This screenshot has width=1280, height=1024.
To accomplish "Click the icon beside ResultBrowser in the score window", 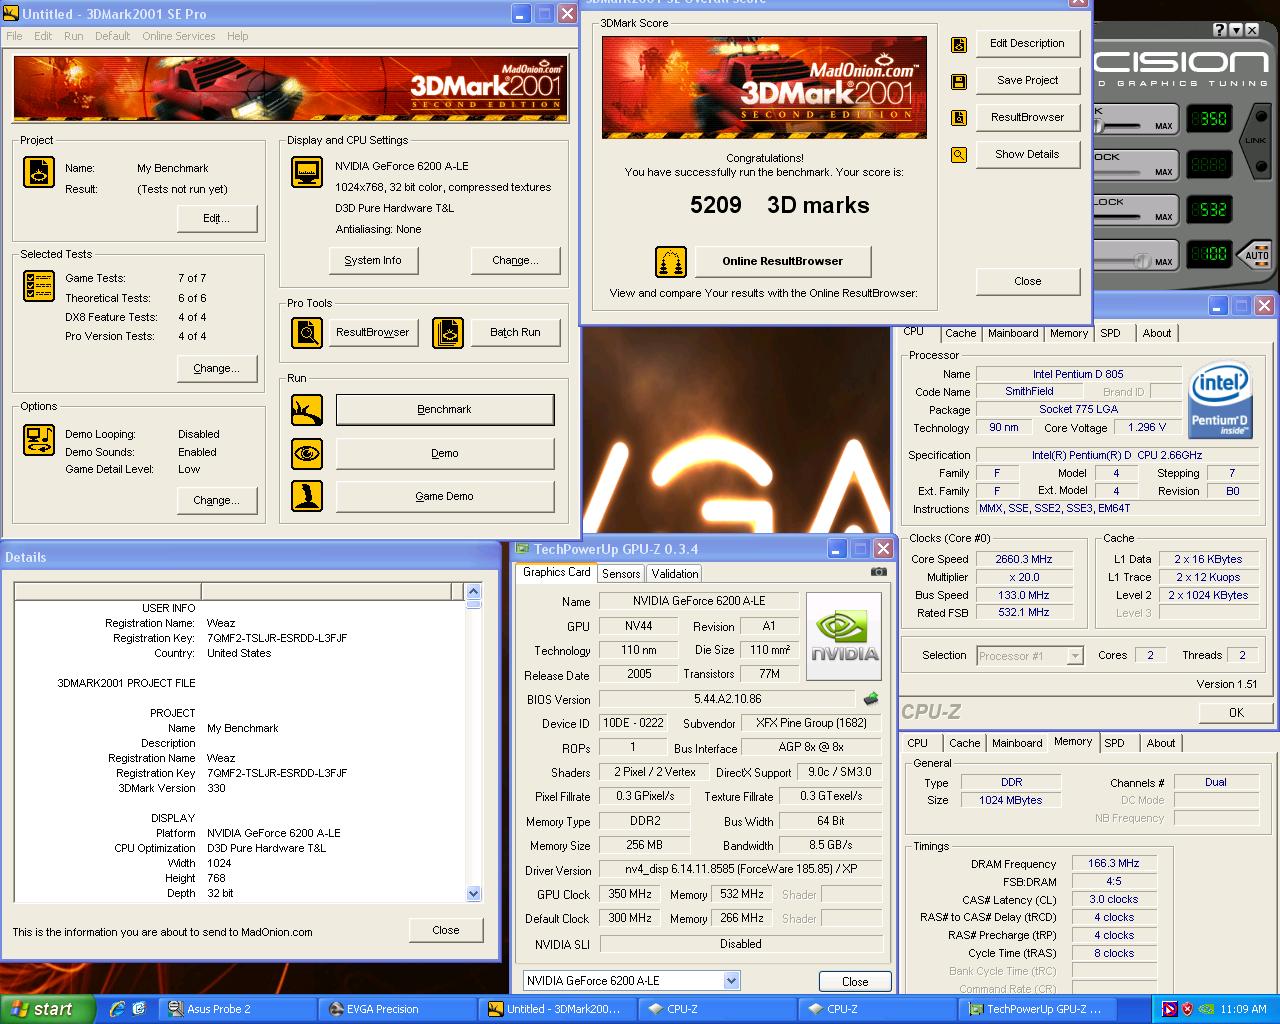I will pos(959,118).
